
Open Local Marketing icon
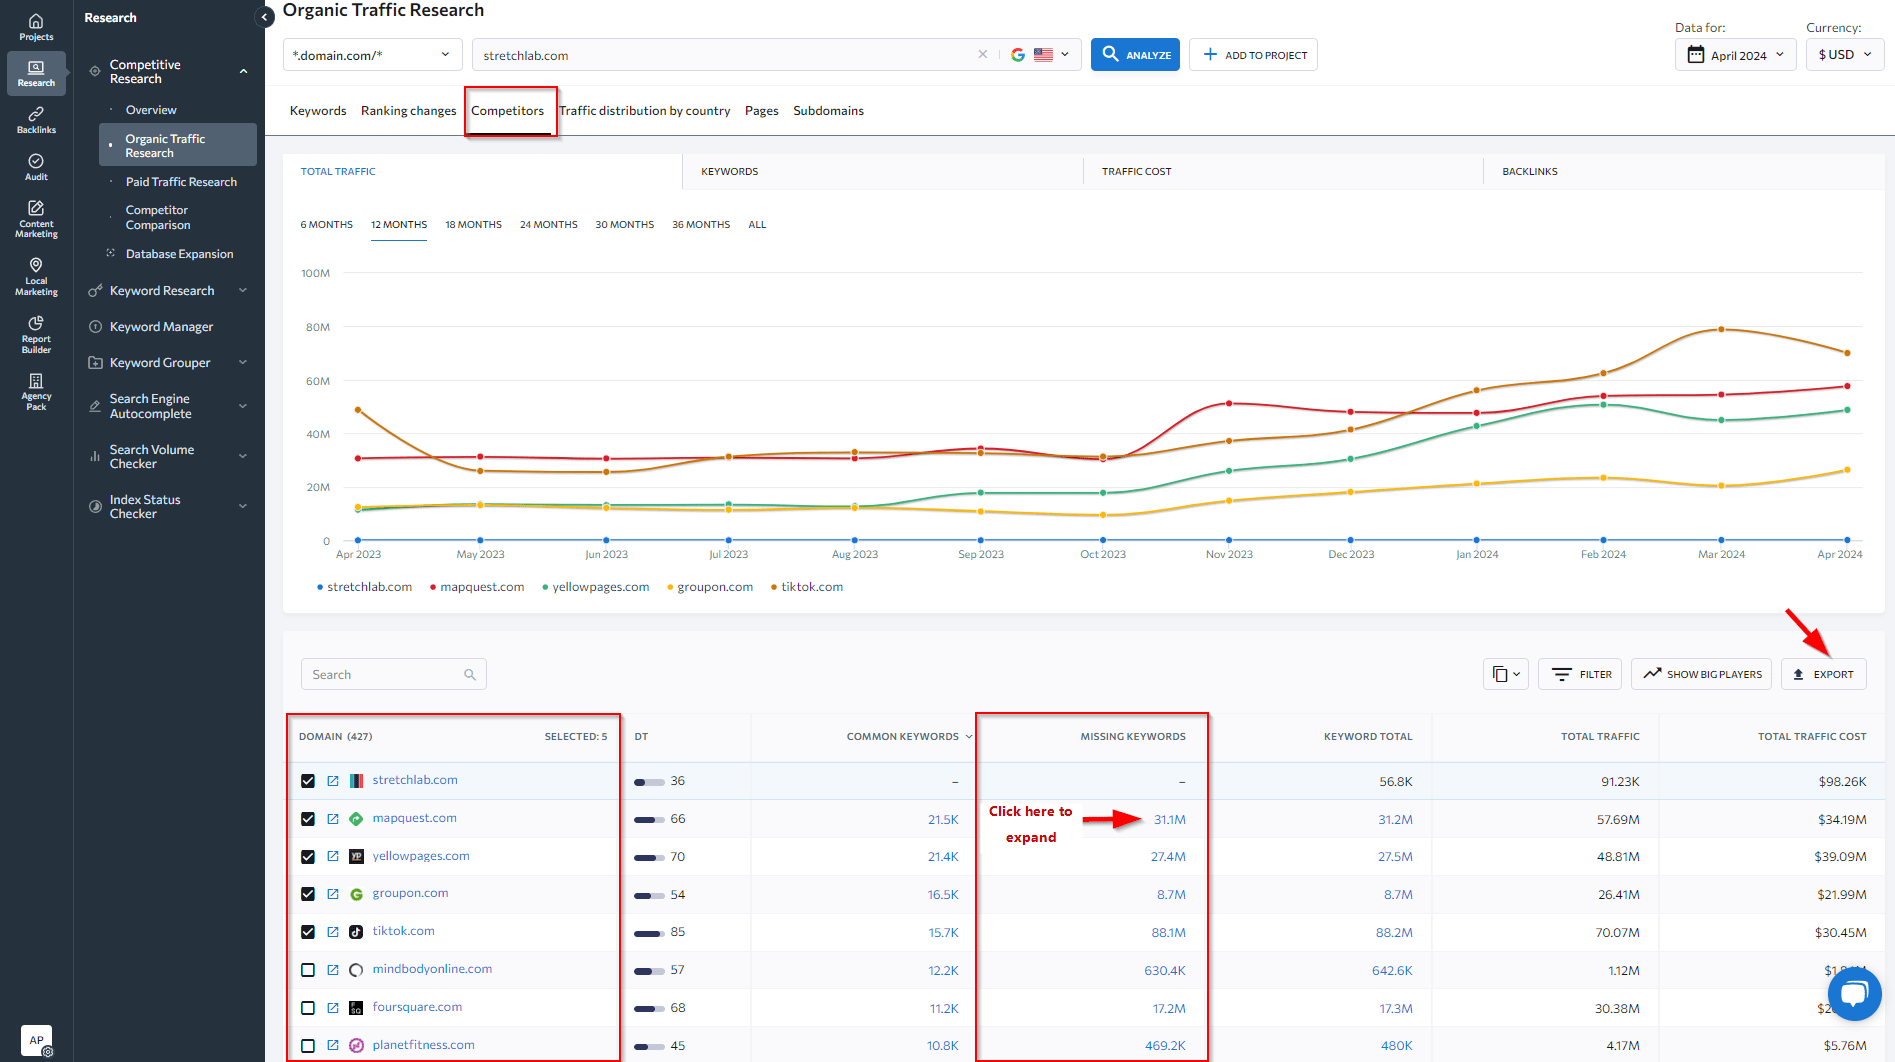(36, 276)
